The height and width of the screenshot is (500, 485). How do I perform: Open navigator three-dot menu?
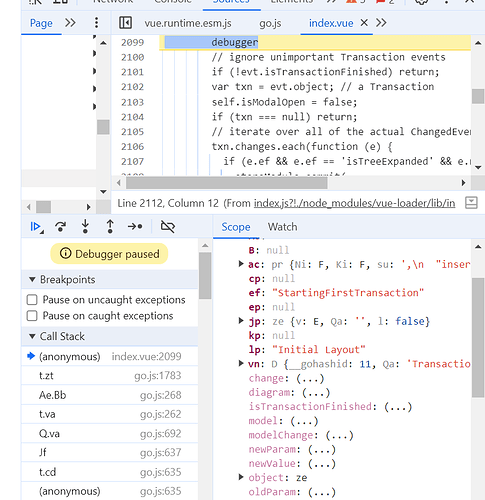96,23
